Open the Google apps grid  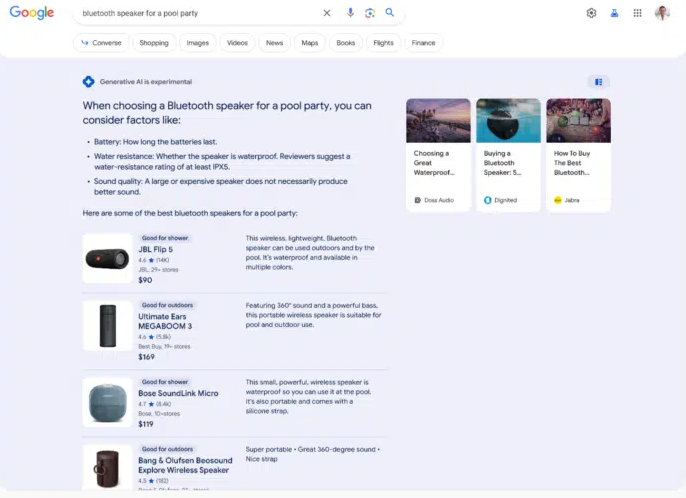click(638, 13)
